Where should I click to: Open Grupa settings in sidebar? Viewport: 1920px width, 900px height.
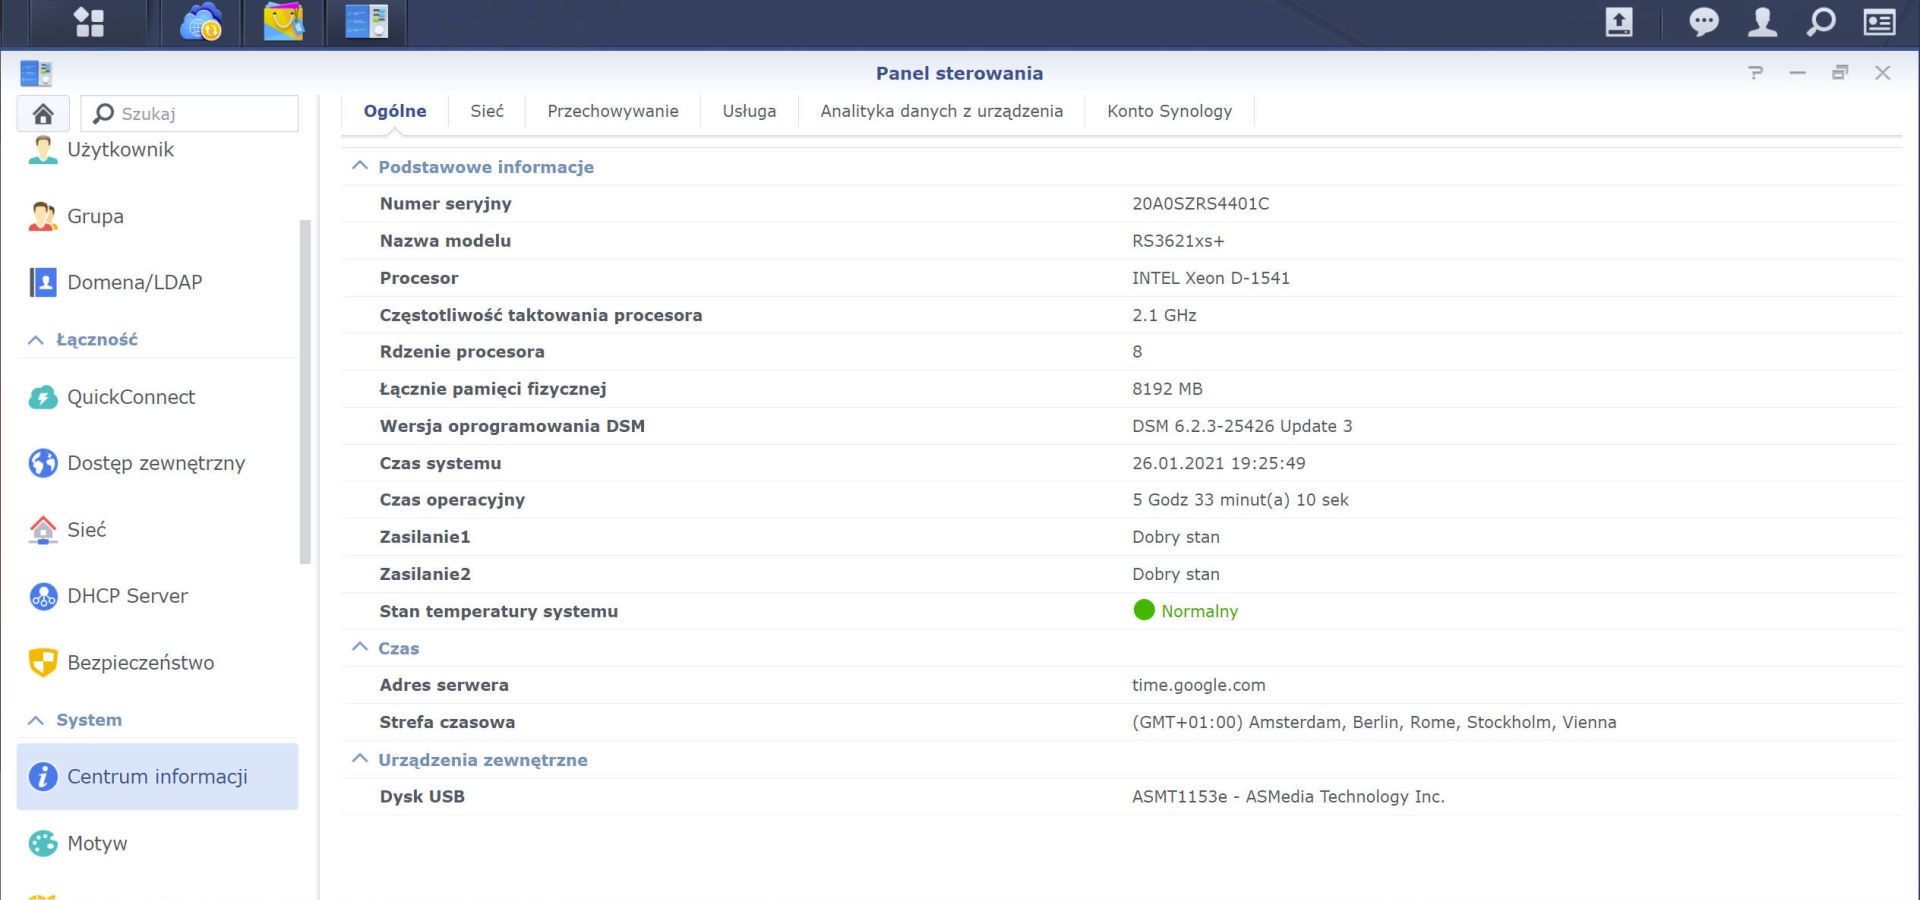coord(95,216)
